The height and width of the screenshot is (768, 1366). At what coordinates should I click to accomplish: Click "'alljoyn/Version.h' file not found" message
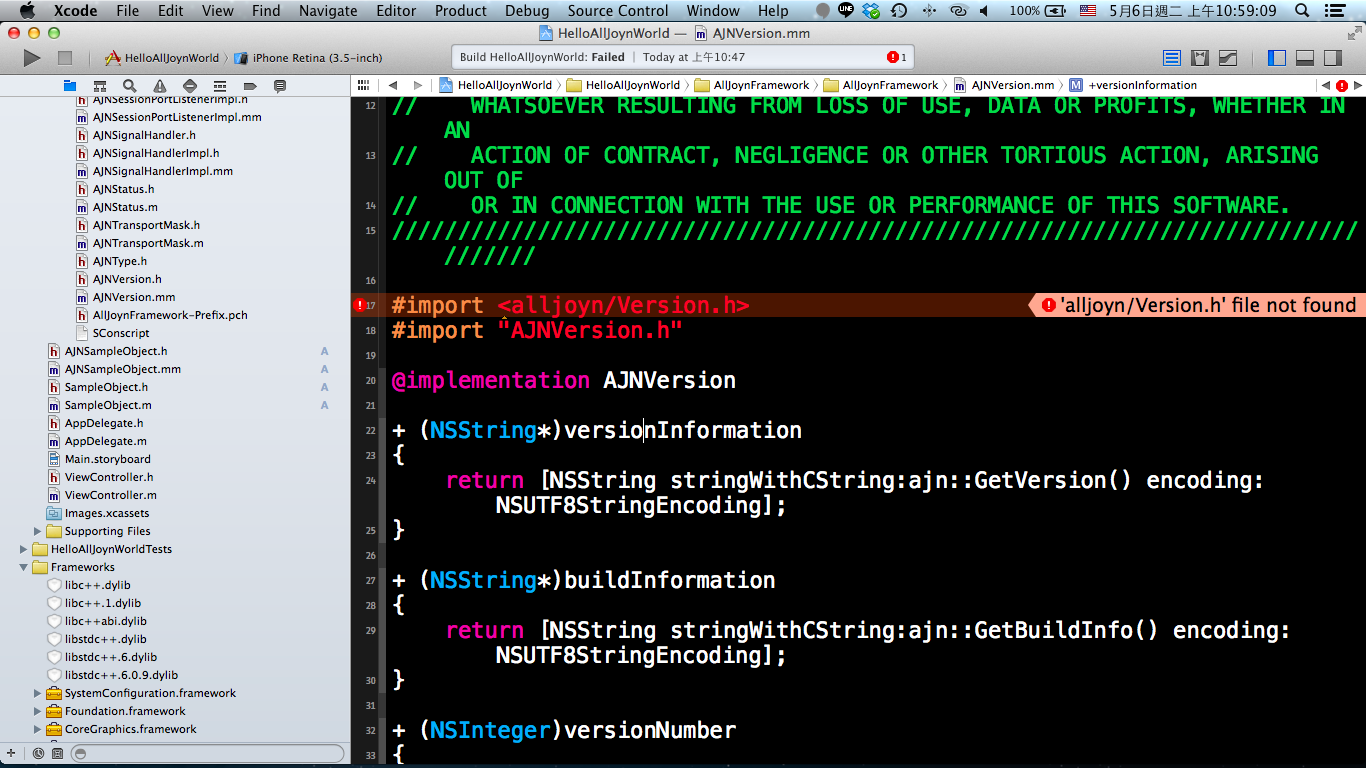(1209, 305)
